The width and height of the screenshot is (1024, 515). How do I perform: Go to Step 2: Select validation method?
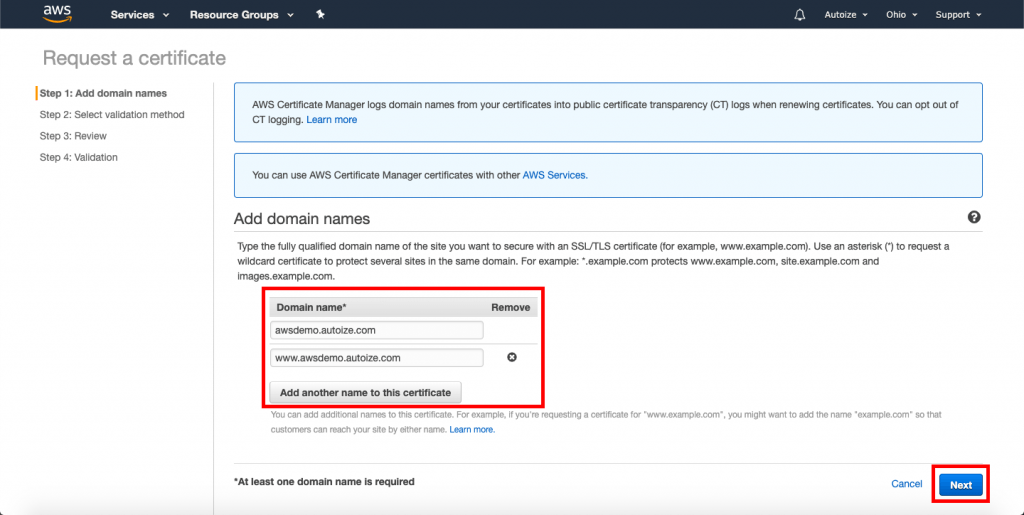pyautogui.click(x=112, y=115)
